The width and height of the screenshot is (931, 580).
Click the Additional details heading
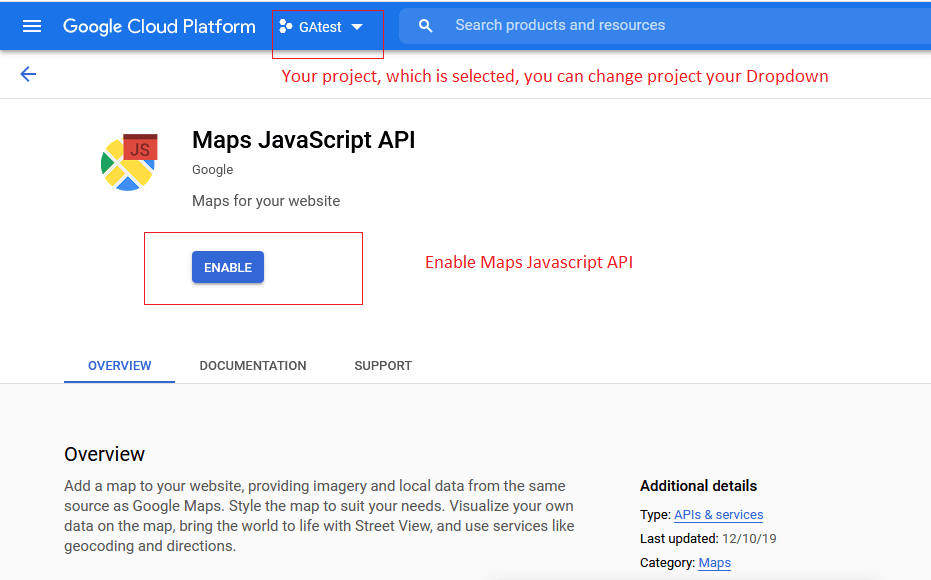coord(698,486)
